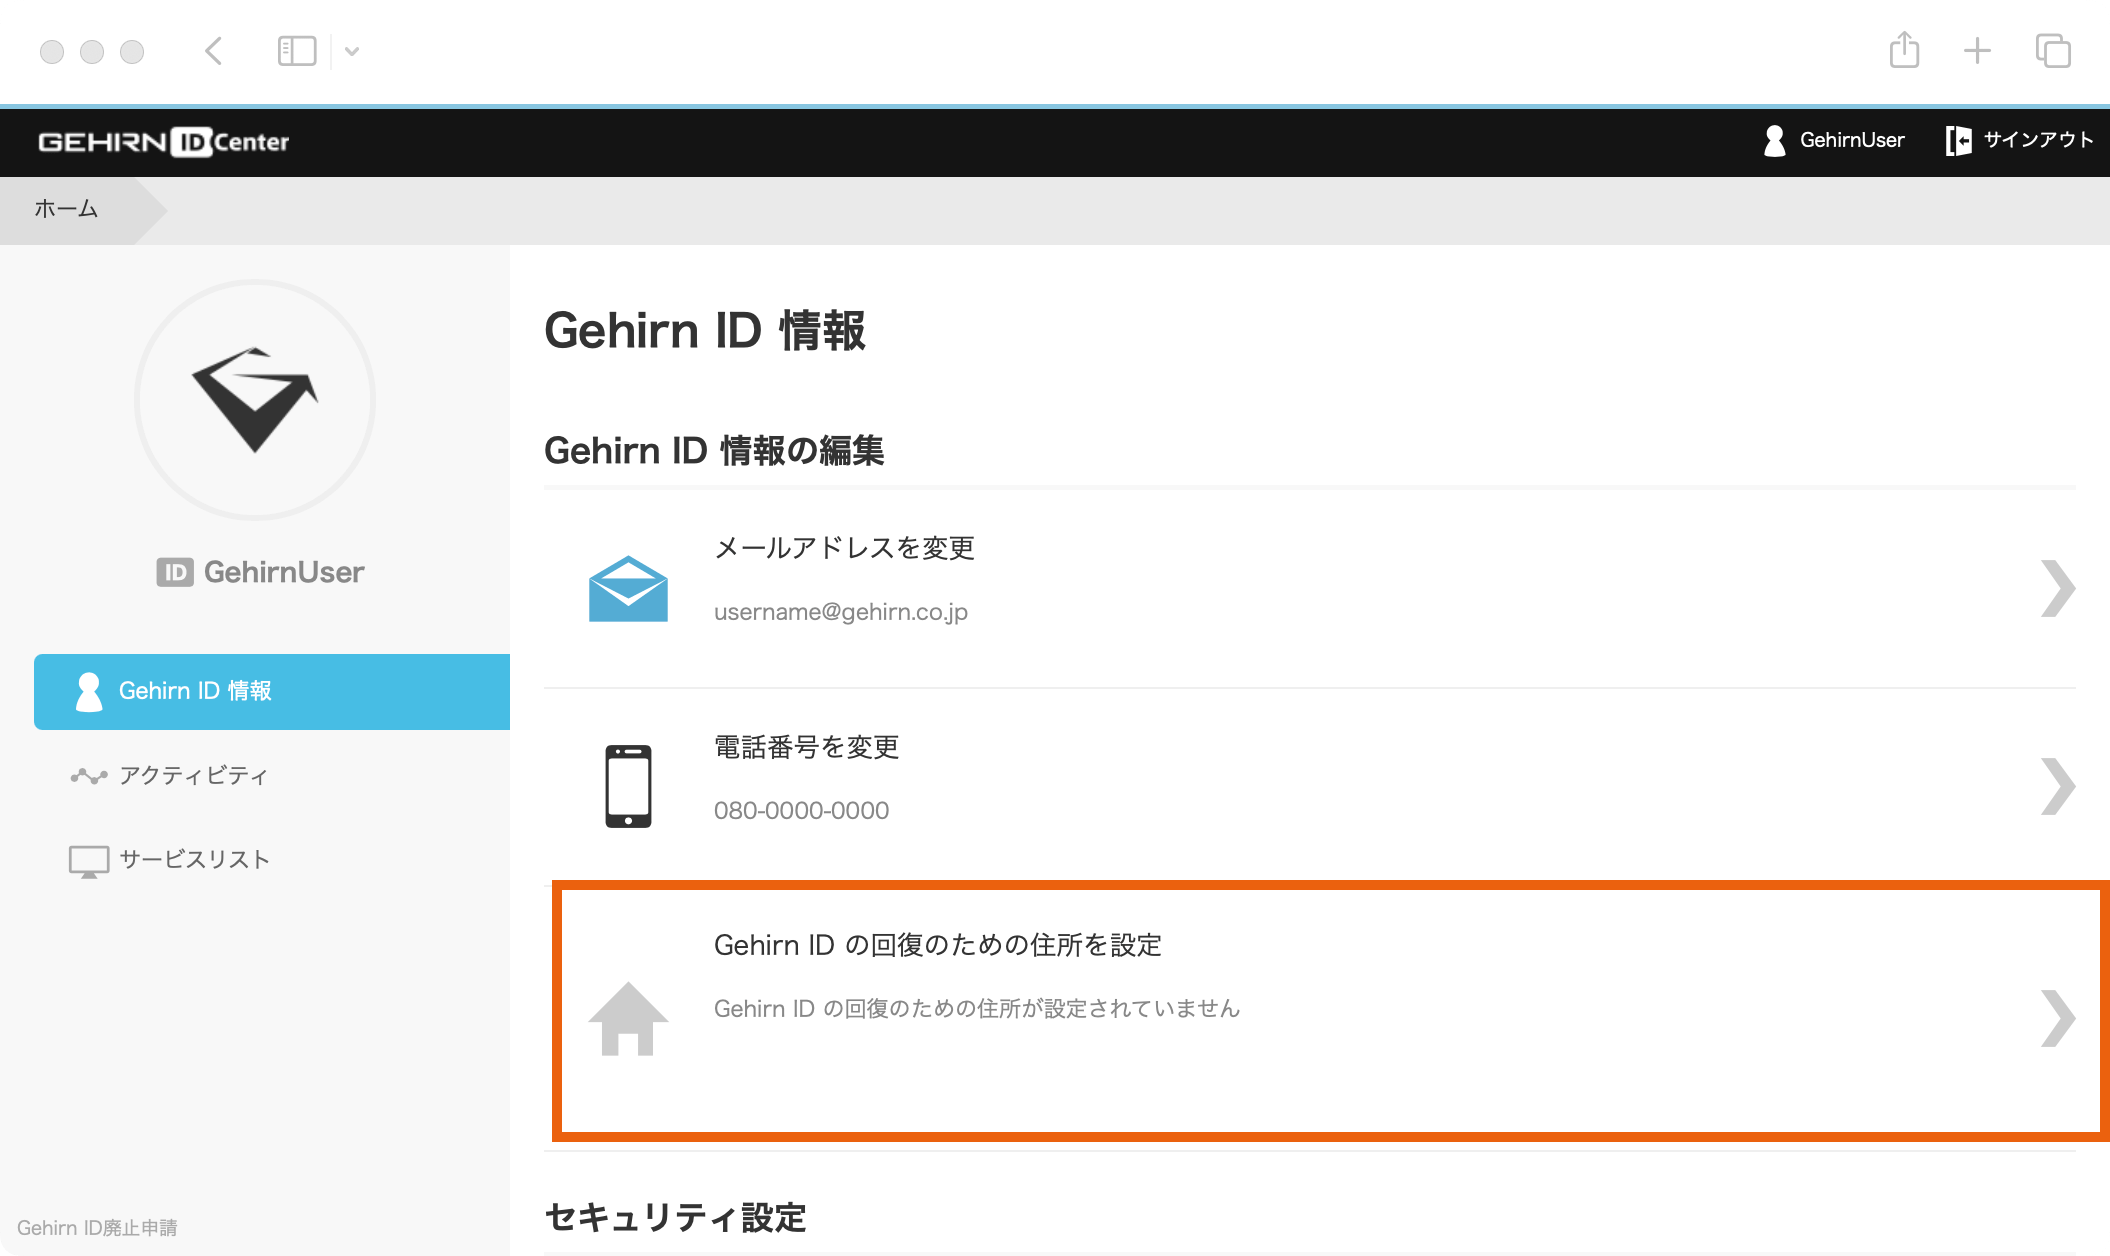Click the Gehirn ID廃止申請 link
The width and height of the screenshot is (2110, 1256).
pos(97,1227)
